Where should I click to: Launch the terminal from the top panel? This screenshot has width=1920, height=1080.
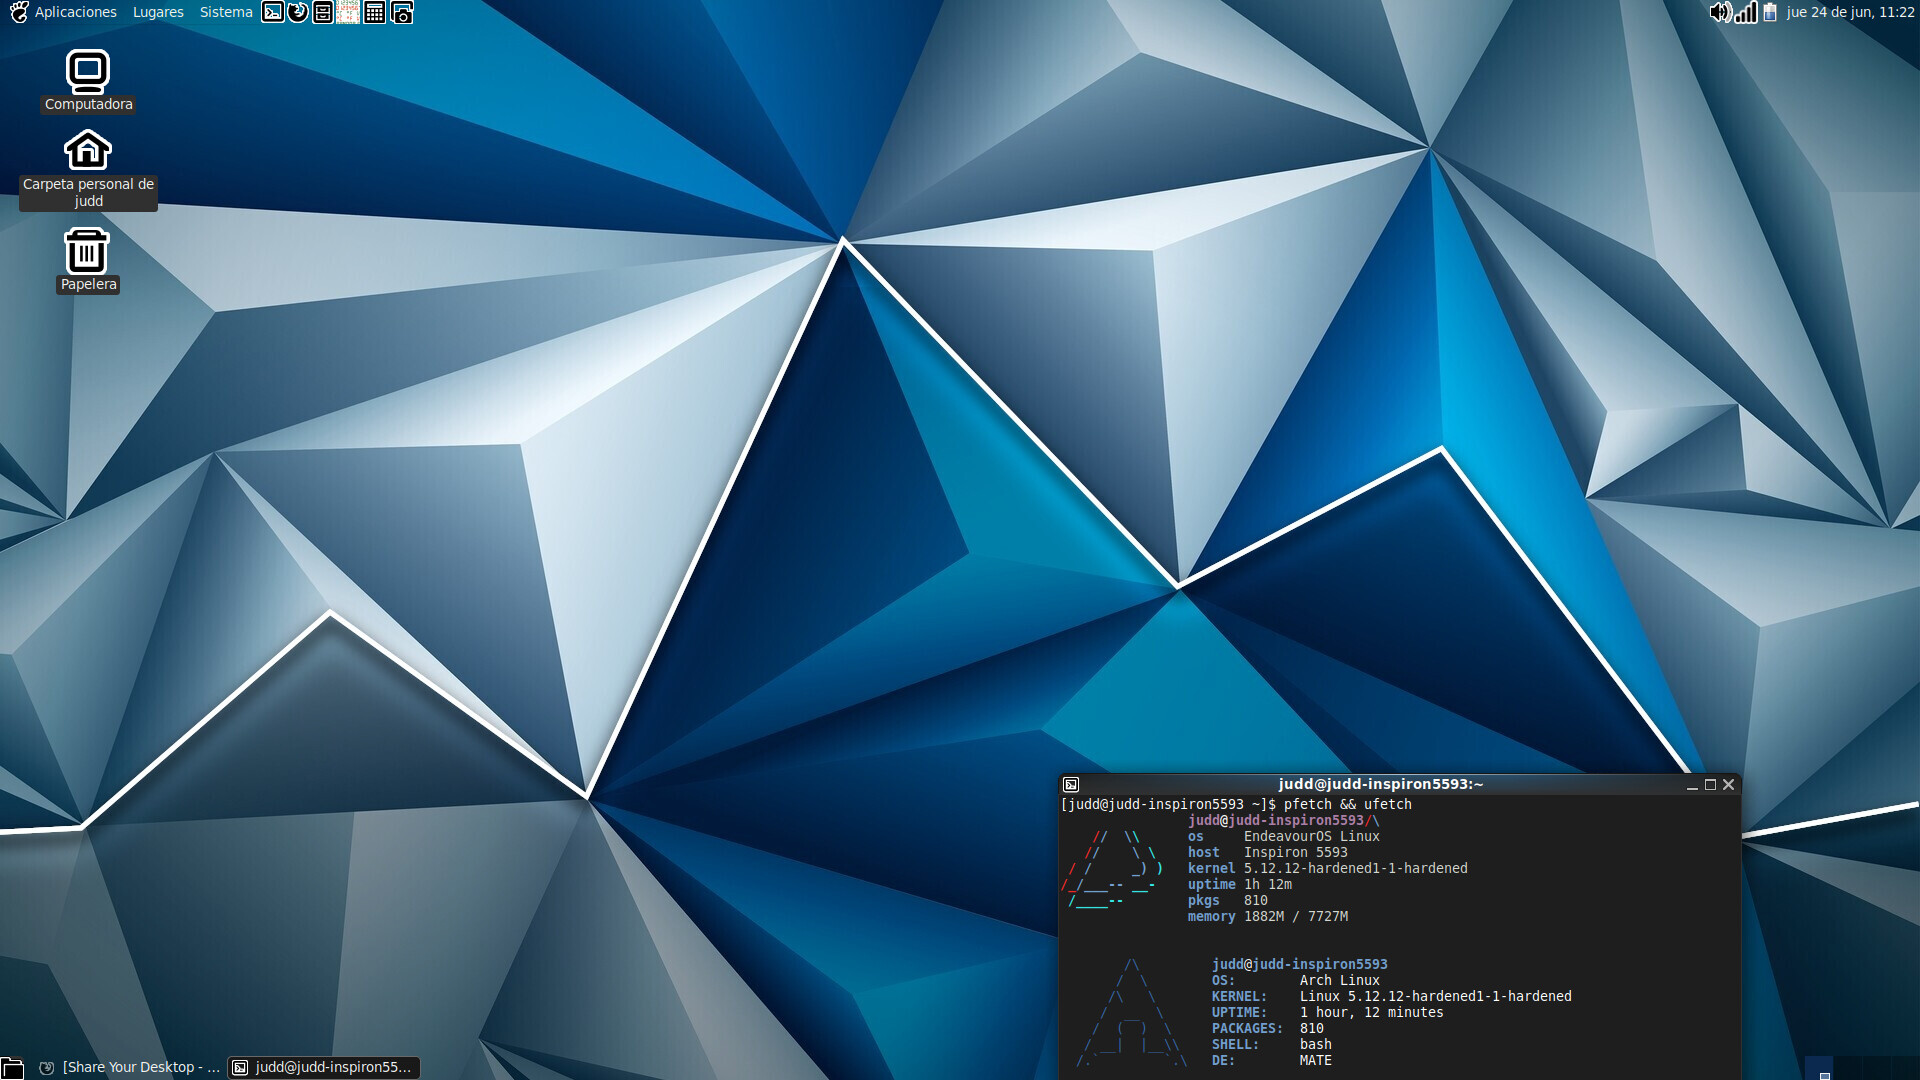tap(273, 12)
